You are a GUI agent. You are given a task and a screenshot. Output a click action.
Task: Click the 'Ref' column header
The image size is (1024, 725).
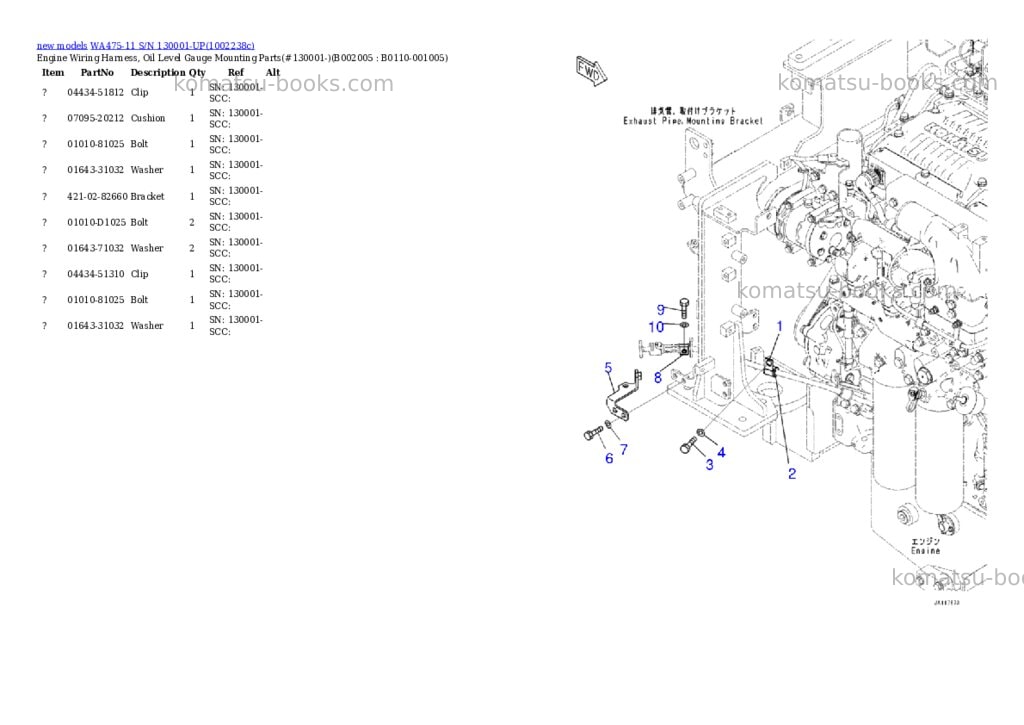click(x=236, y=72)
